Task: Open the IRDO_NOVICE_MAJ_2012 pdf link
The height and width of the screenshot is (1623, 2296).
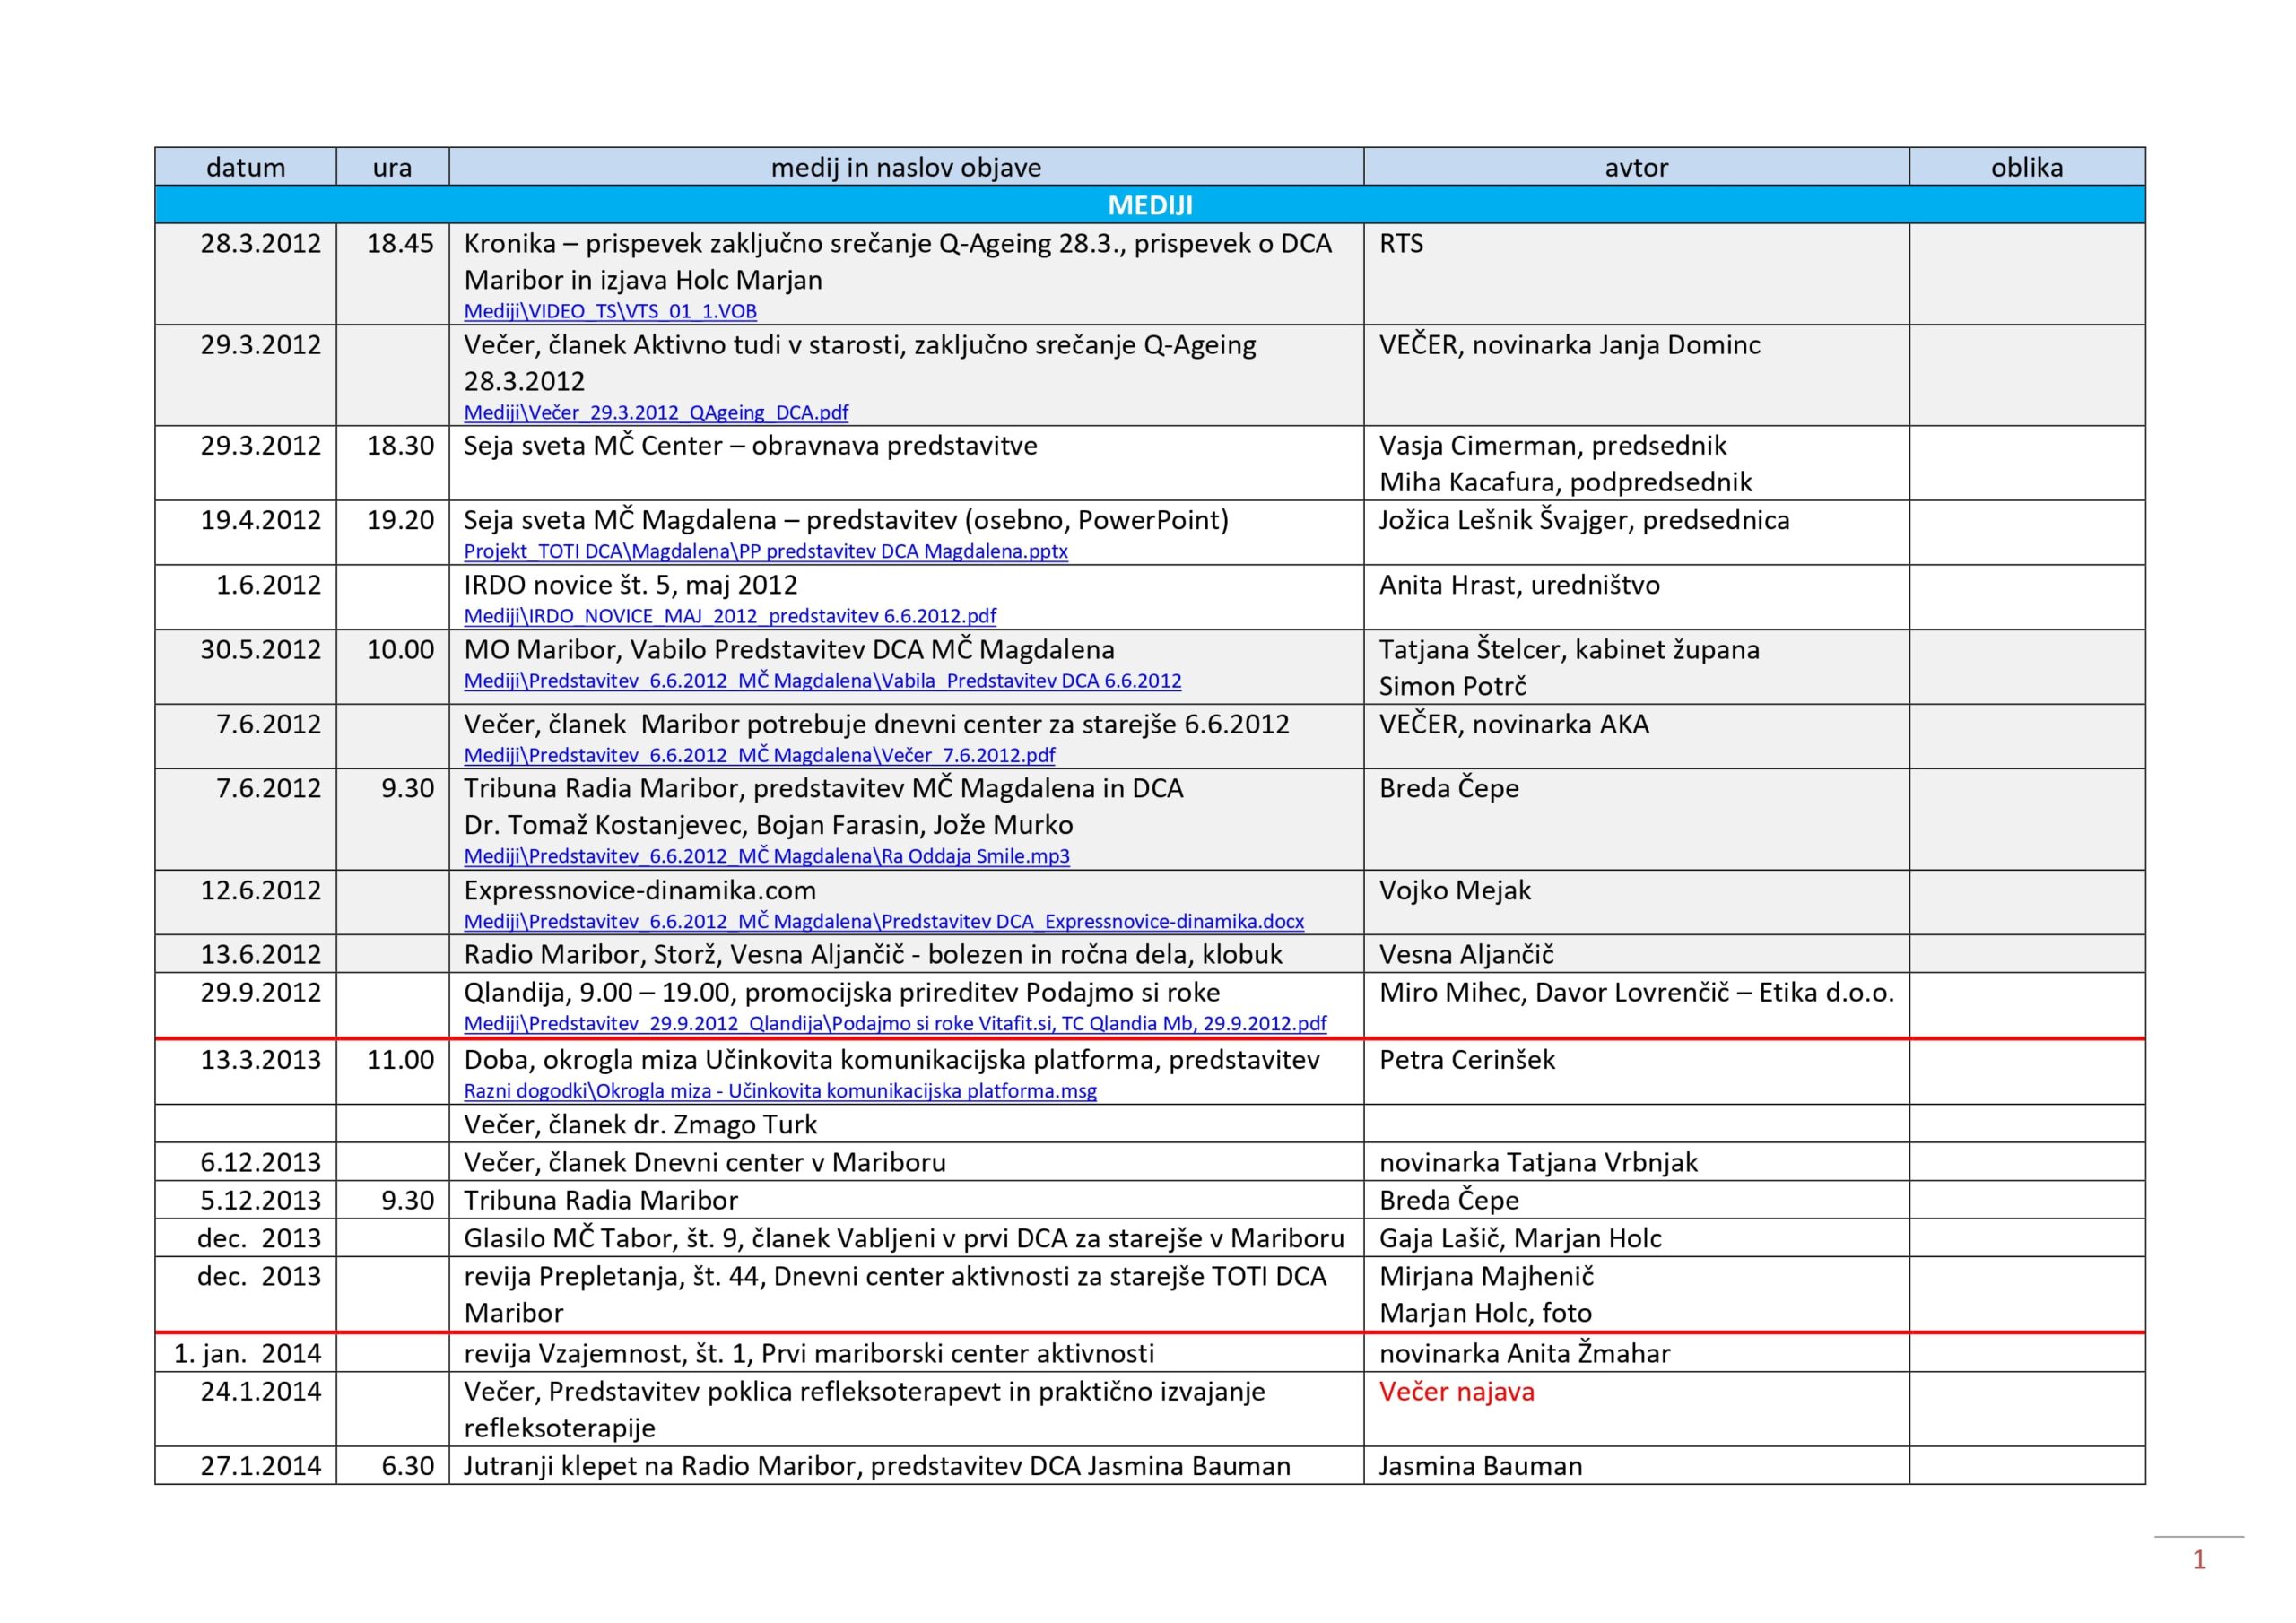Action: [730, 616]
